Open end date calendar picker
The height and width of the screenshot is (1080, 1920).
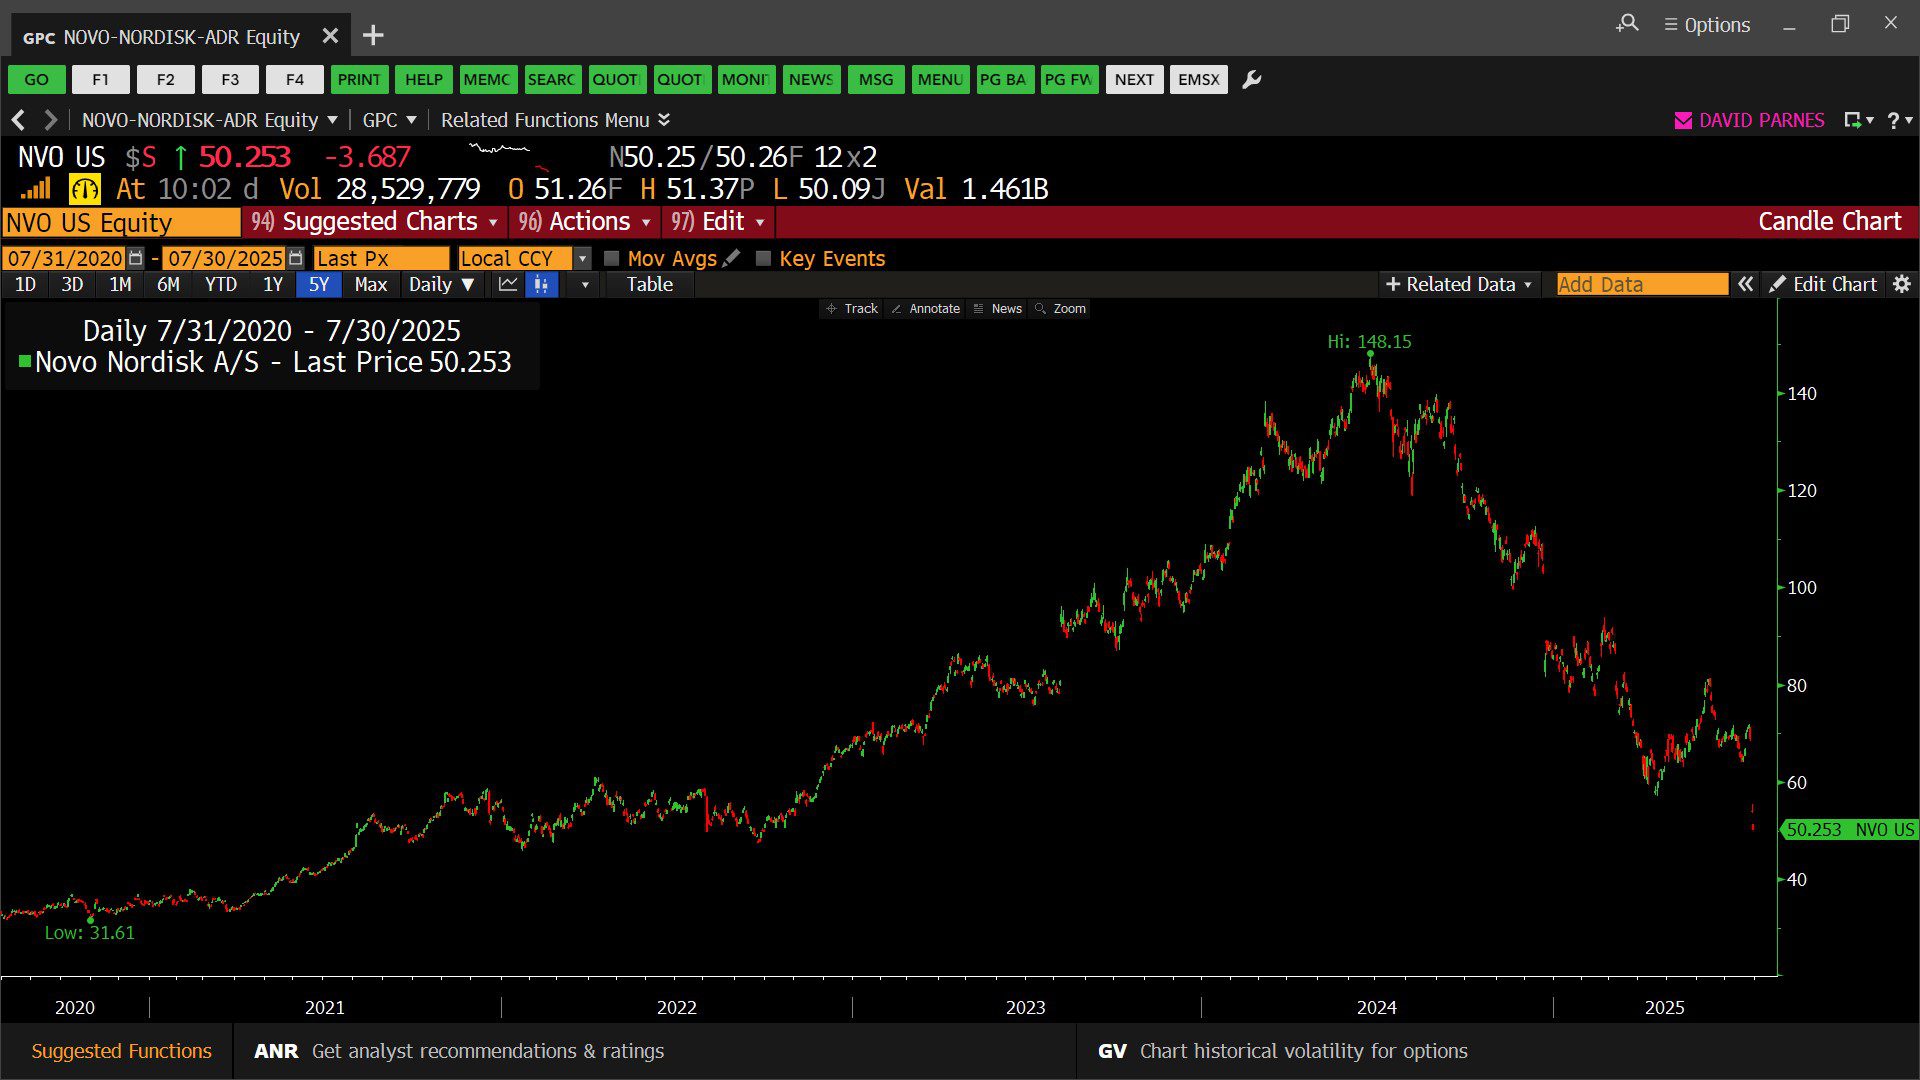[295, 258]
